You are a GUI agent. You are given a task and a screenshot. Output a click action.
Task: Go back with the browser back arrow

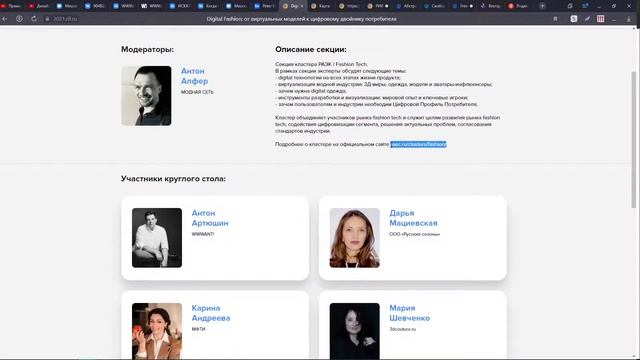[x=4, y=19]
